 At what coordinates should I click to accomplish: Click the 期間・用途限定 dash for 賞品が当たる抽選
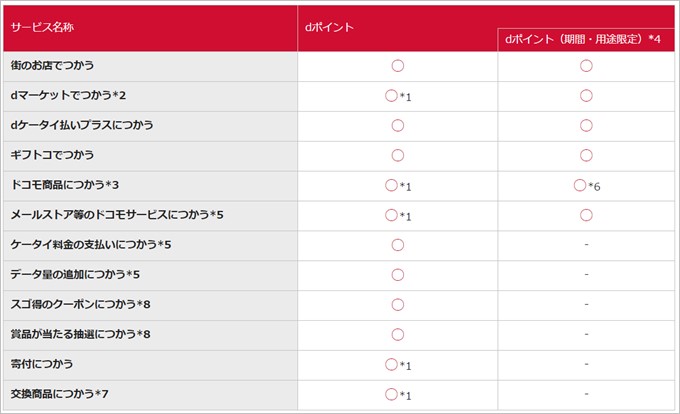point(586,335)
